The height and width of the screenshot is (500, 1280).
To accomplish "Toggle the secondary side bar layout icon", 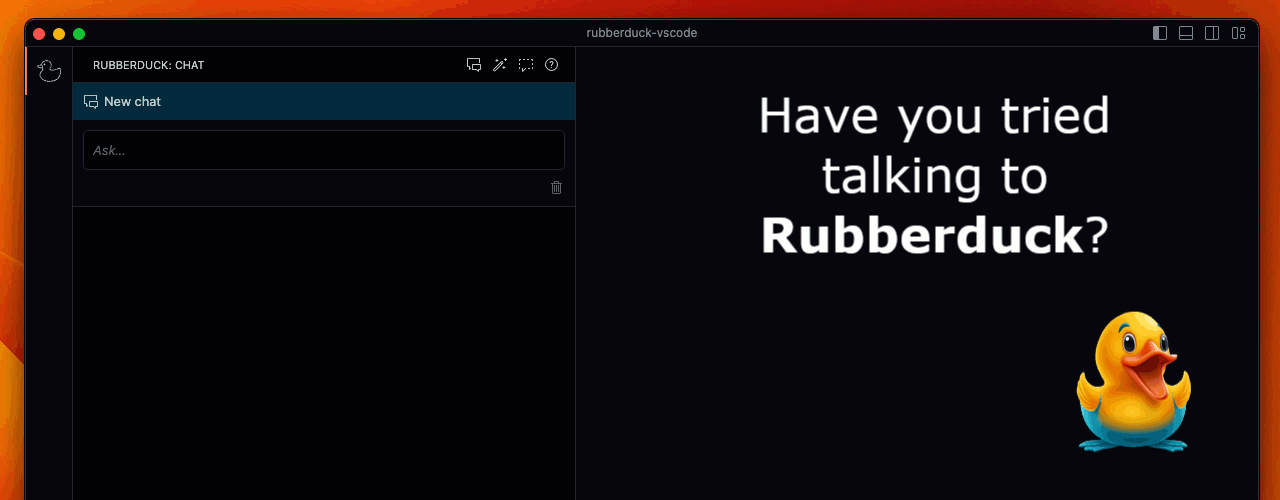I will point(1212,33).
